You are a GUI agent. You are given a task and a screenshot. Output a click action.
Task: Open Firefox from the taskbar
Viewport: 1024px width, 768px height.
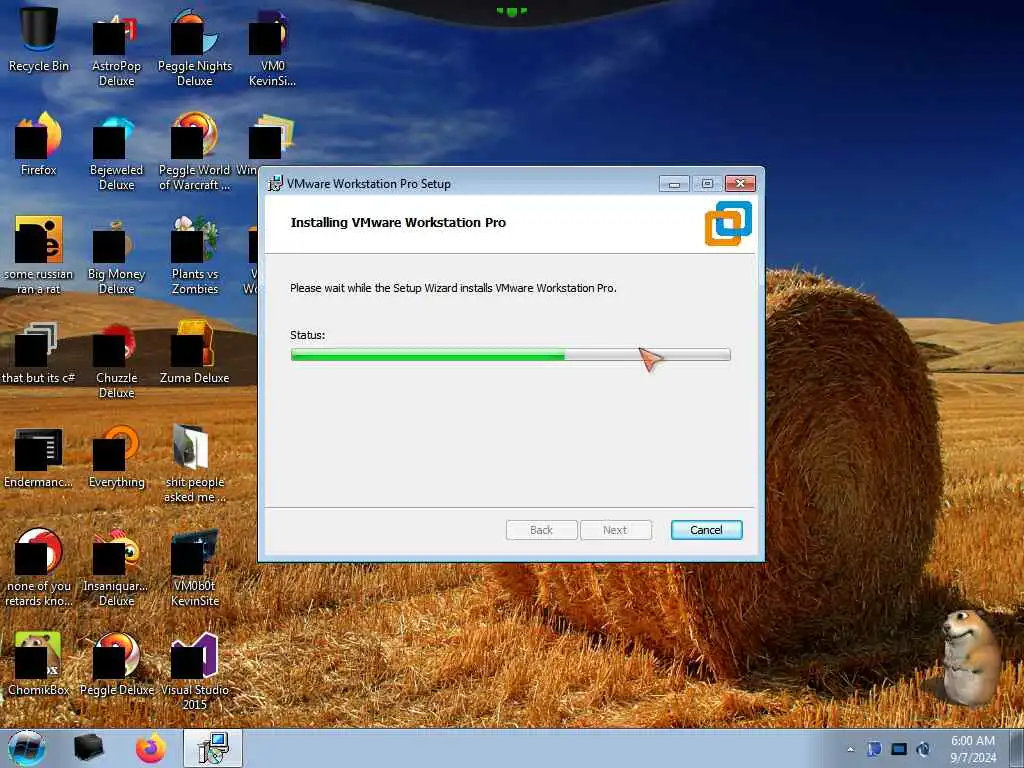tap(151, 748)
